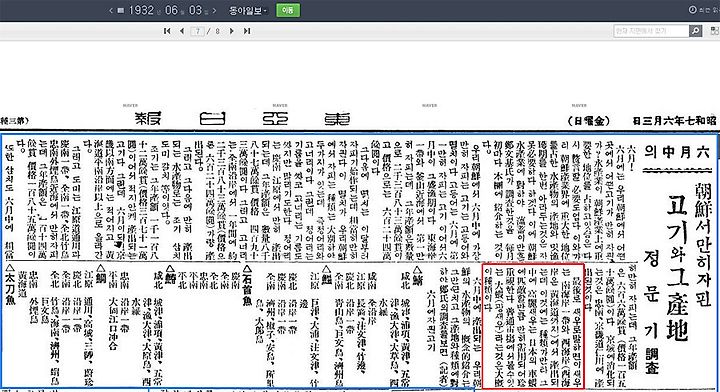Go to the next date arrow
Image resolution: width=720 pixels, height=392 pixels.
coord(214,10)
